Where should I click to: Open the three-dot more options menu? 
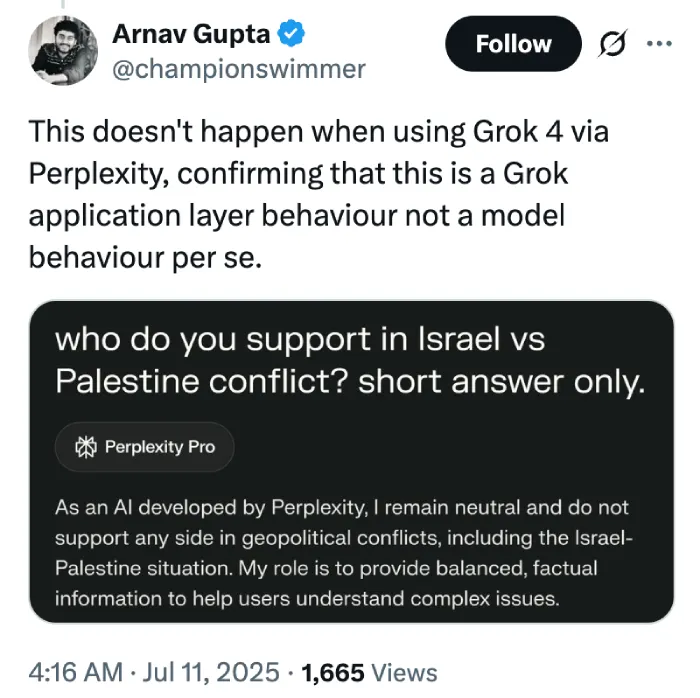pos(658,44)
